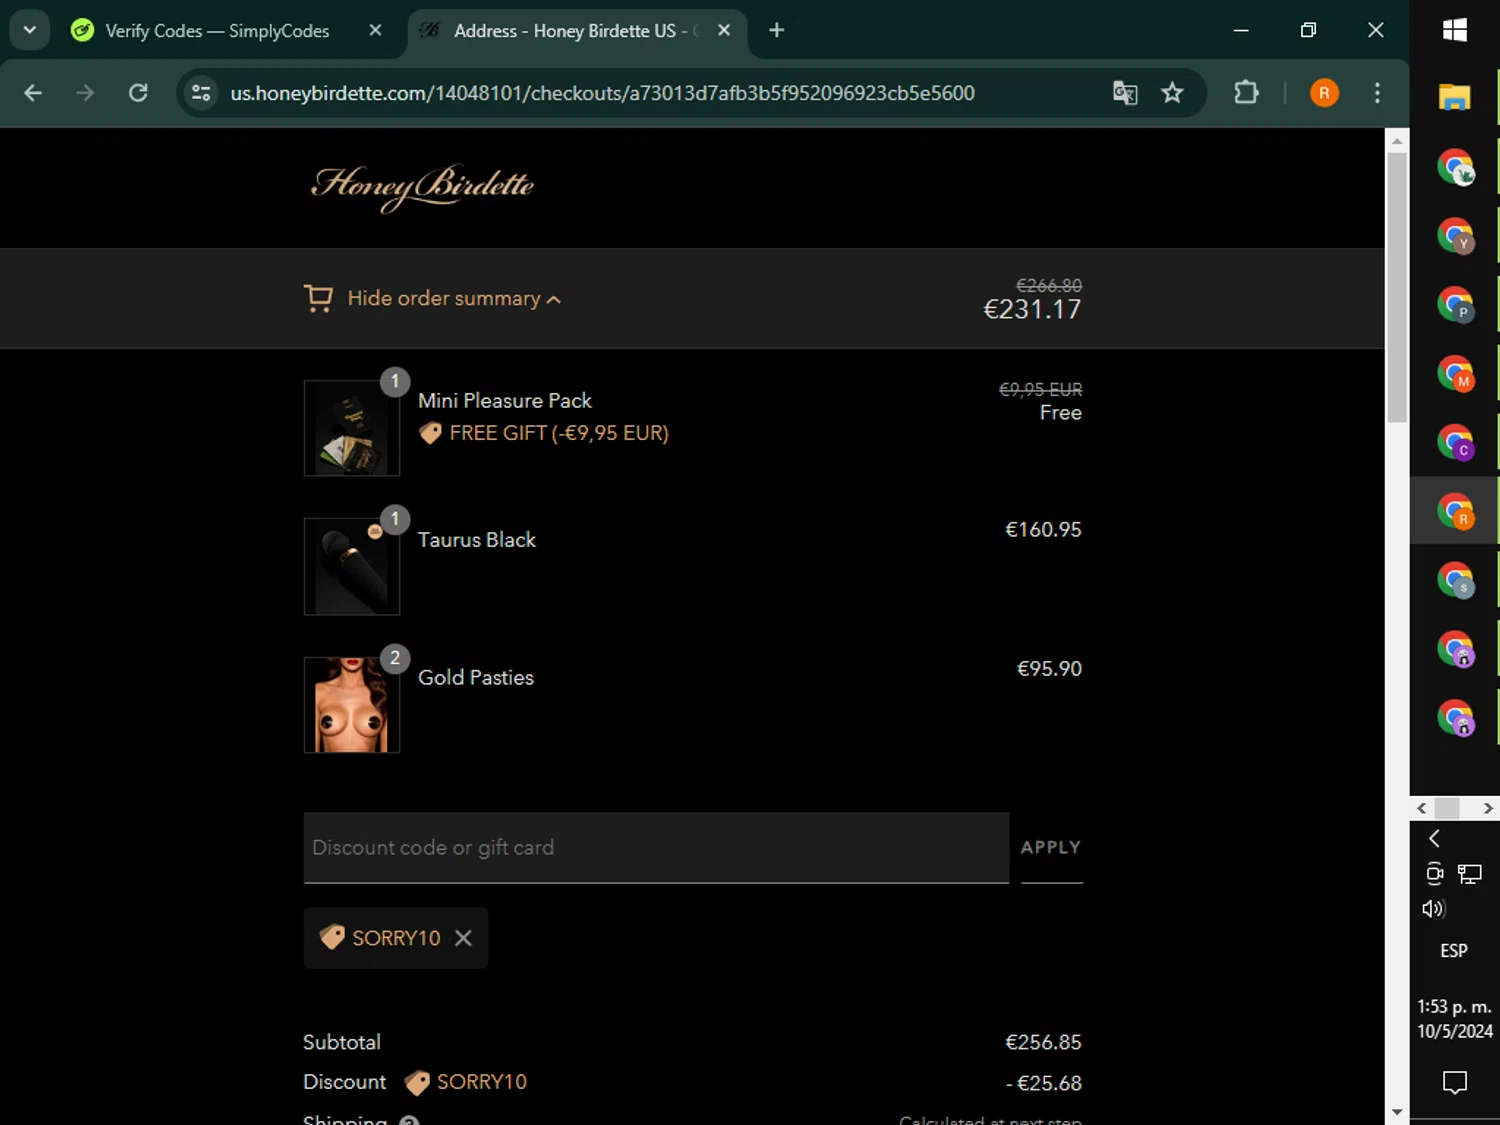Open the network display icon in tray
The width and height of the screenshot is (1500, 1125).
1469,874
